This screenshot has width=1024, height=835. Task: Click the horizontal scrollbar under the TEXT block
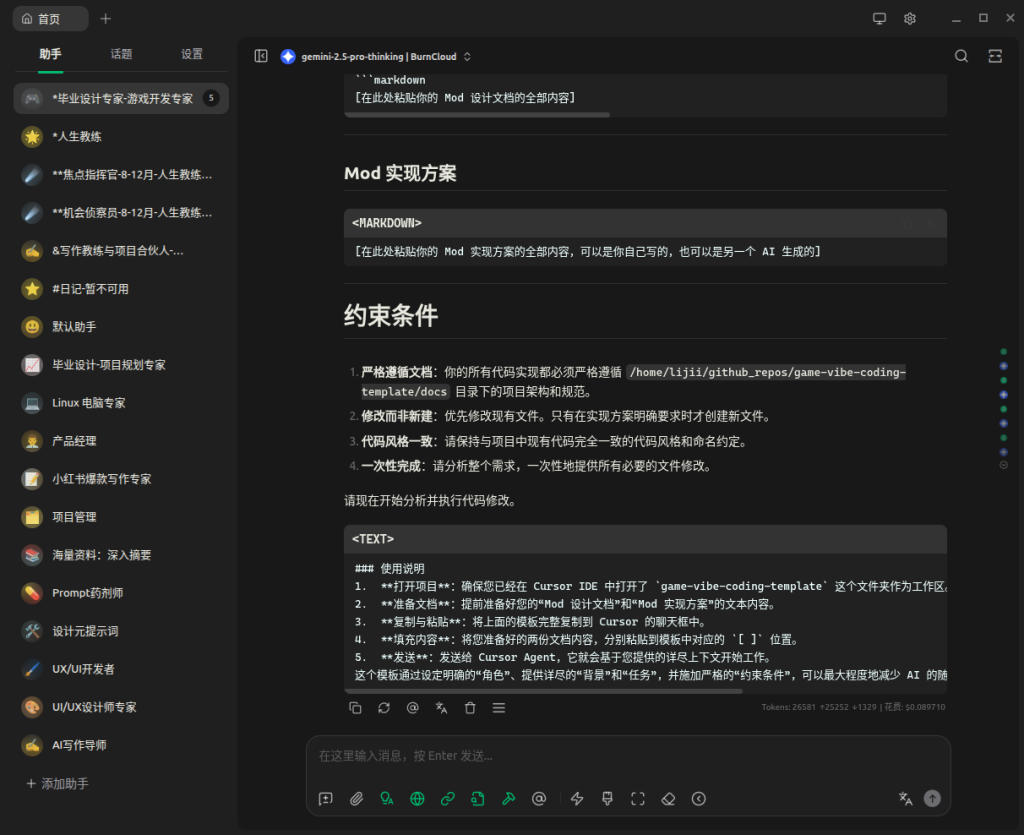click(x=543, y=691)
